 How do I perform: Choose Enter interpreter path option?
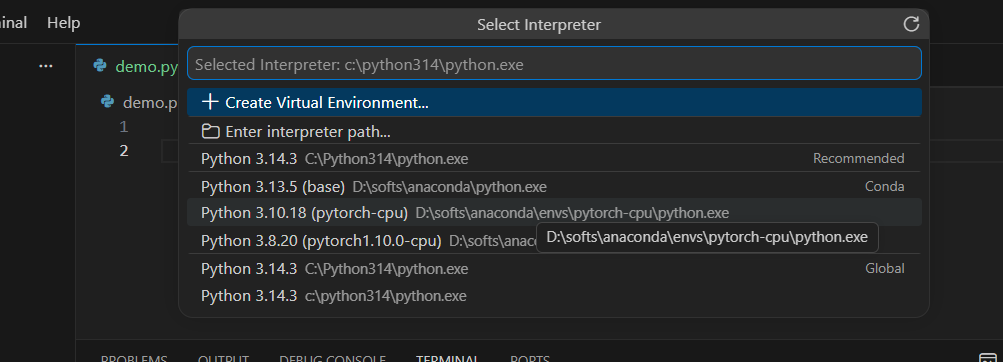(554, 132)
